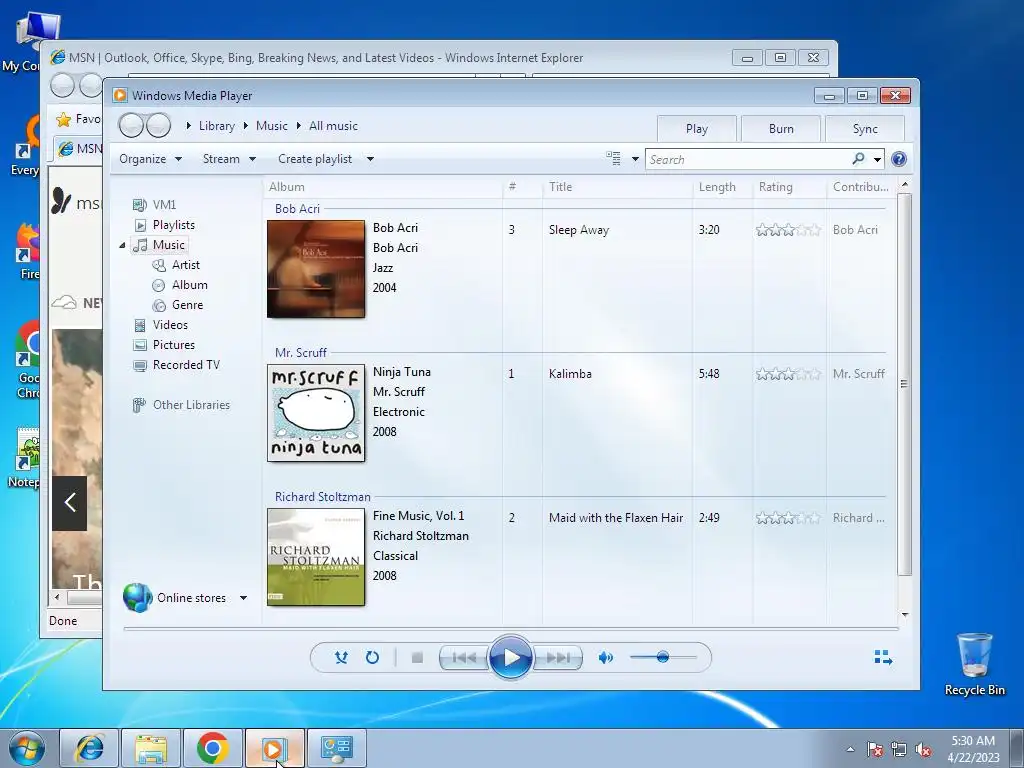
Task: Open the Create playlist dropdown arrow
Action: pos(370,159)
